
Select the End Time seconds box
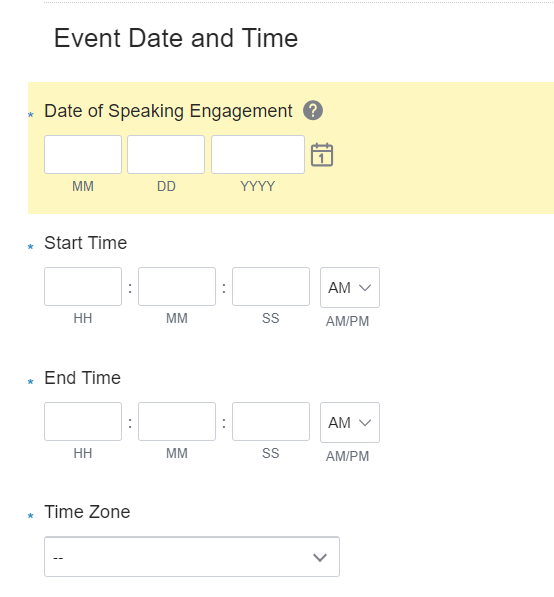click(271, 421)
